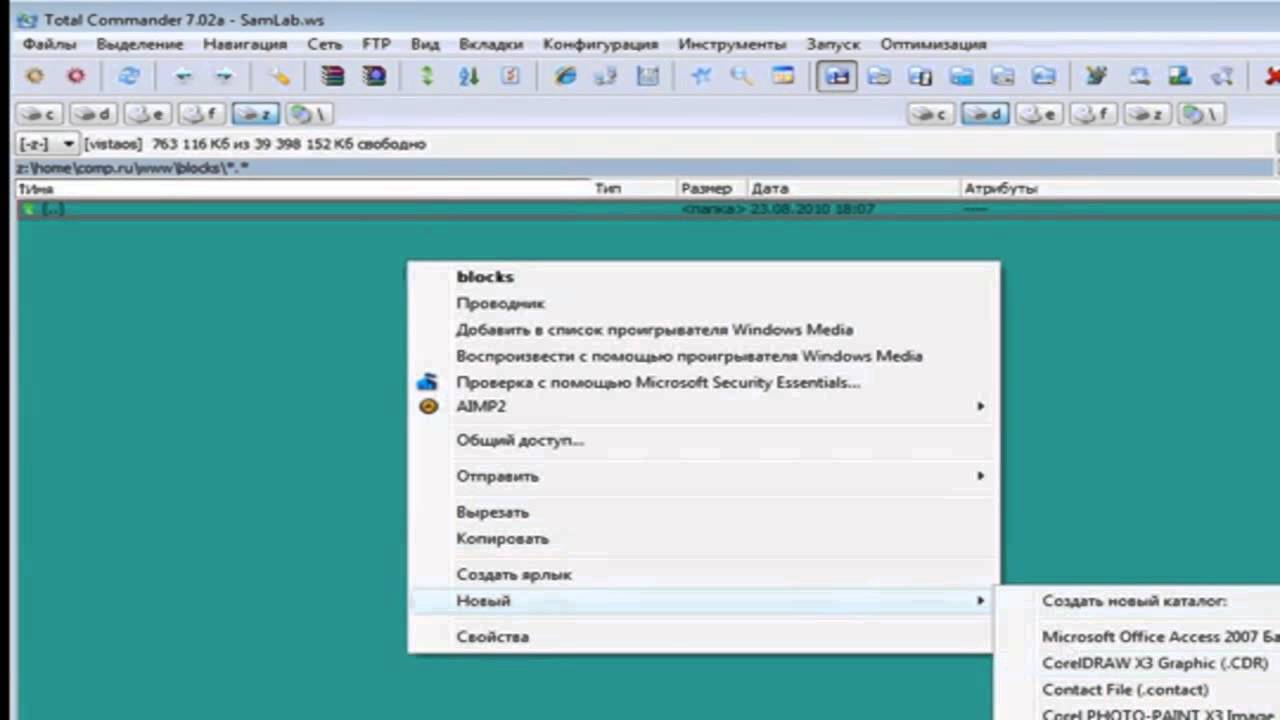This screenshot has width=1280, height=720.
Task: Open the Запуск menu
Action: point(833,44)
